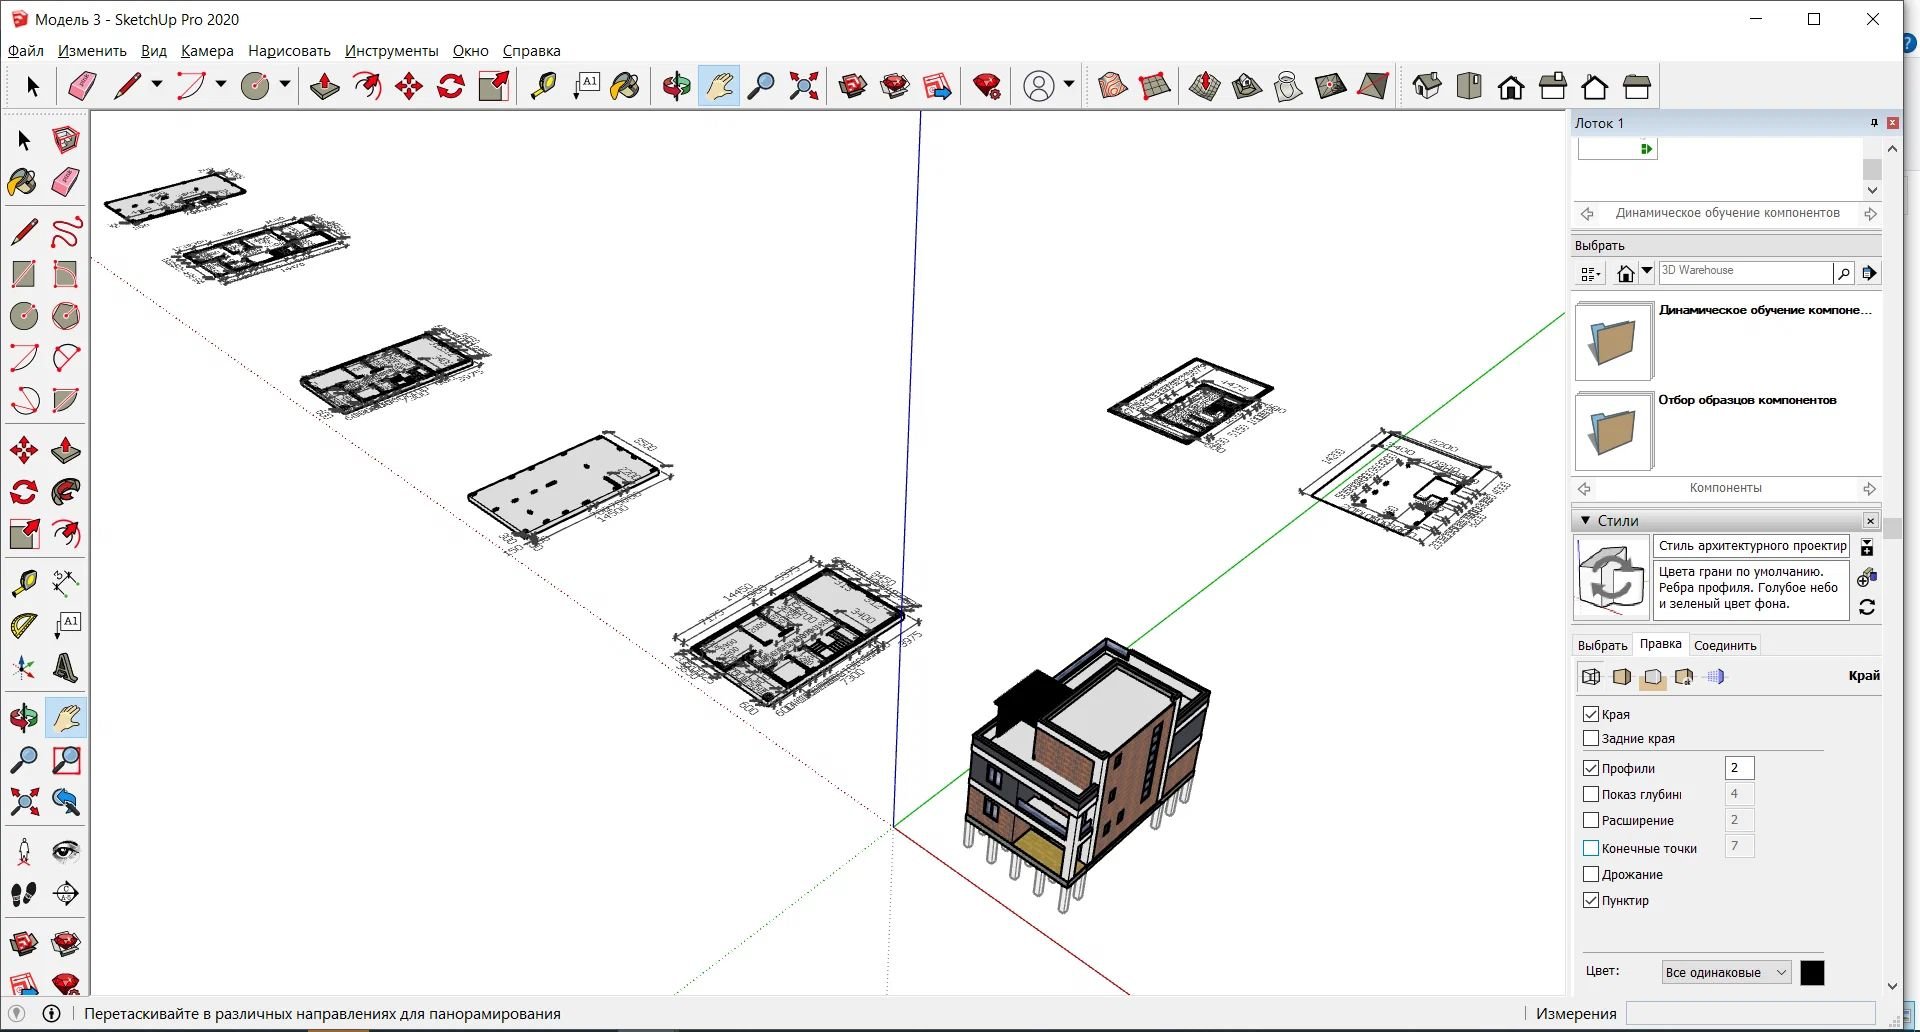Uncheck the Края checkbox
This screenshot has width=1920, height=1032.
(x=1591, y=714)
